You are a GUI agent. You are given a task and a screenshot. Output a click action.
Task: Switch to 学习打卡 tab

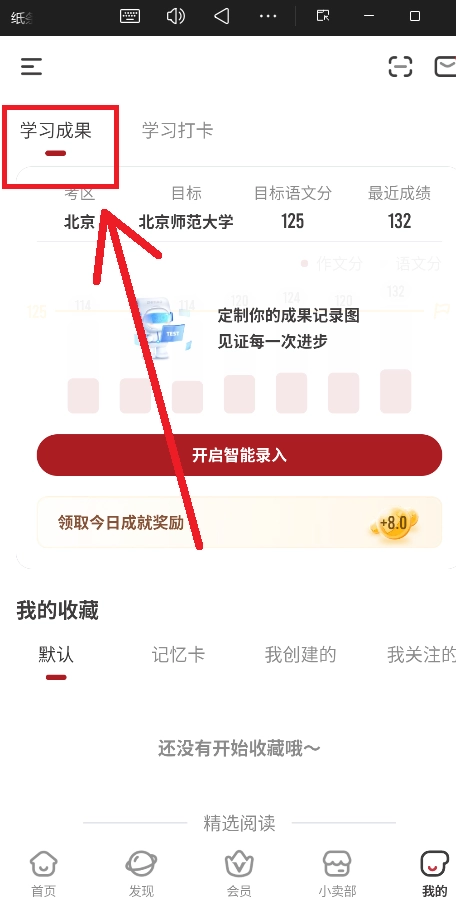coord(178,130)
